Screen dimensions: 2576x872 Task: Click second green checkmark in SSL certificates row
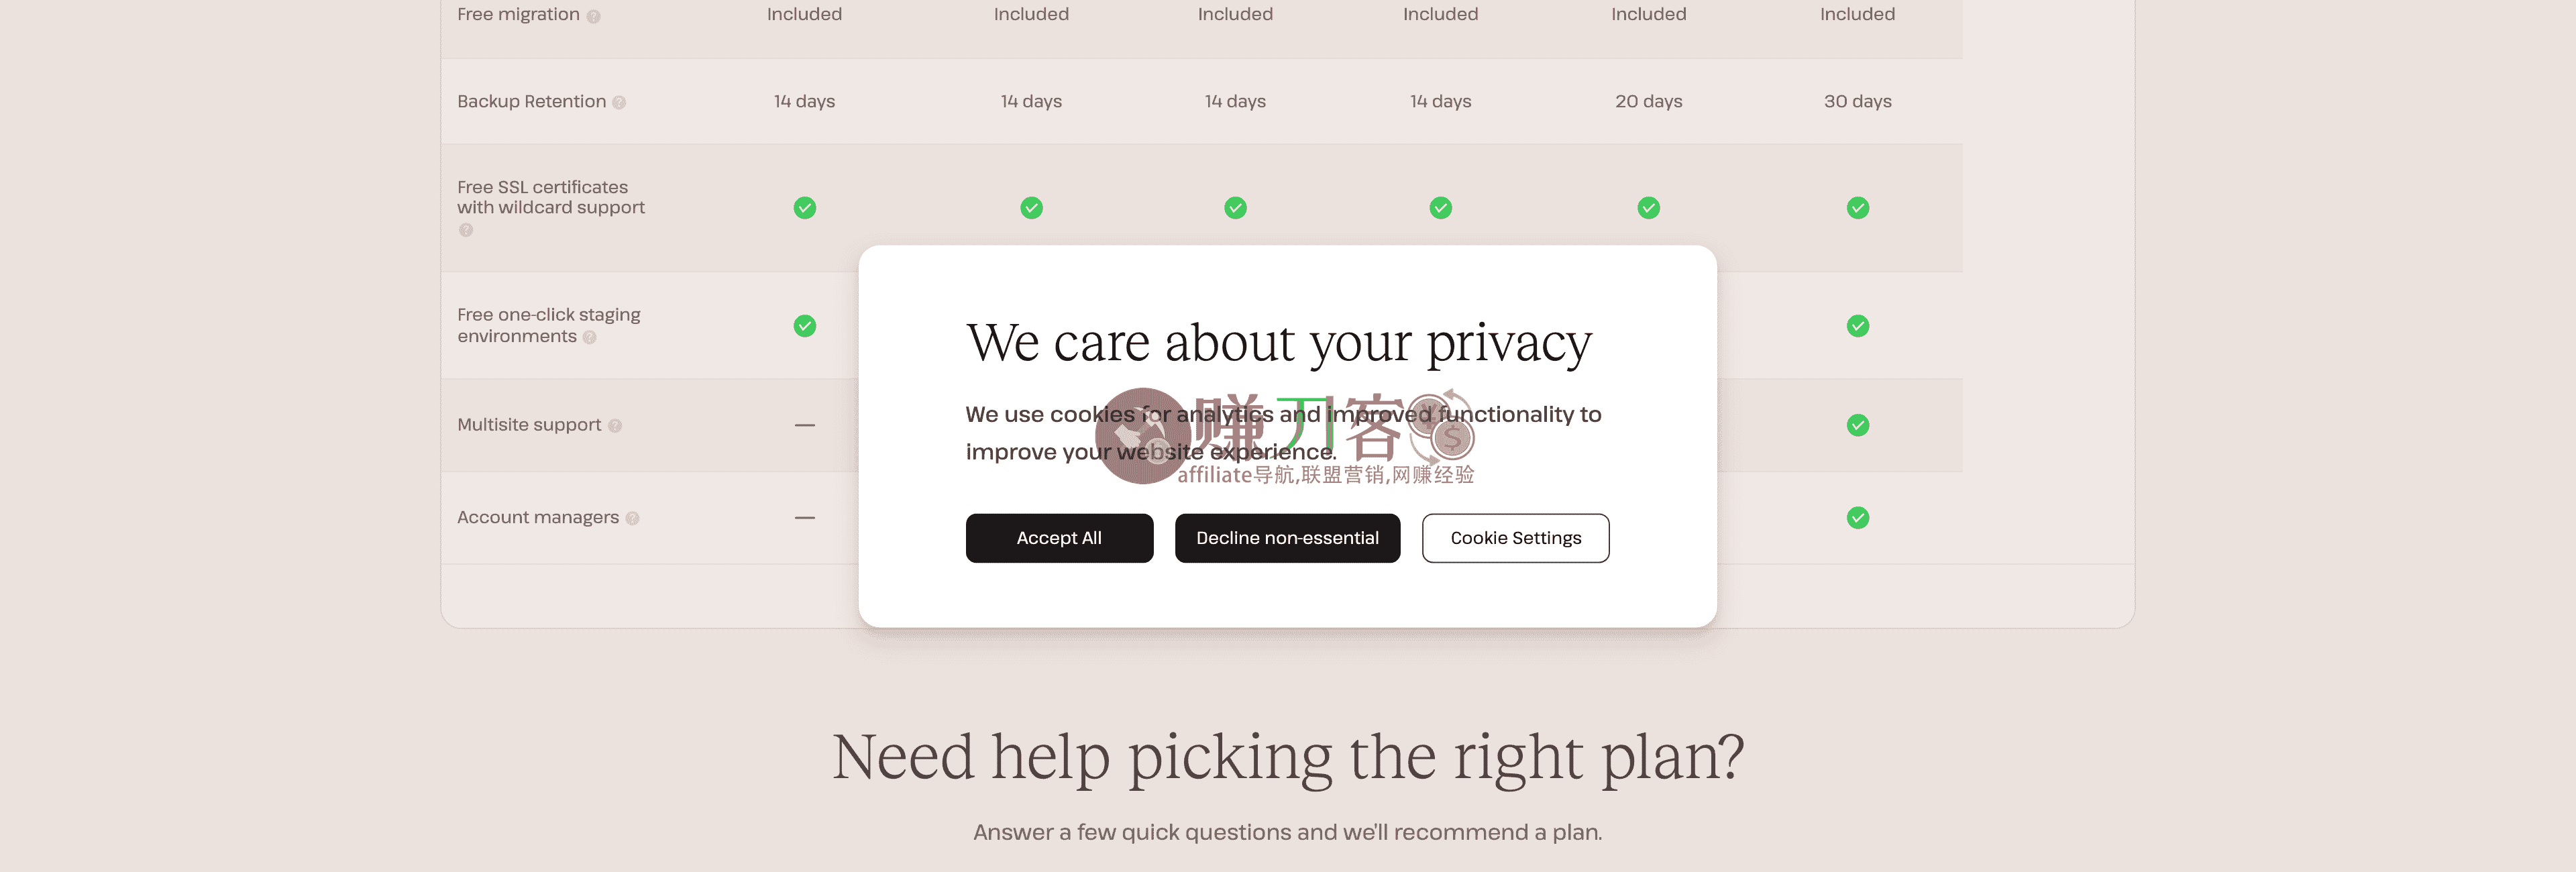[x=1031, y=208]
